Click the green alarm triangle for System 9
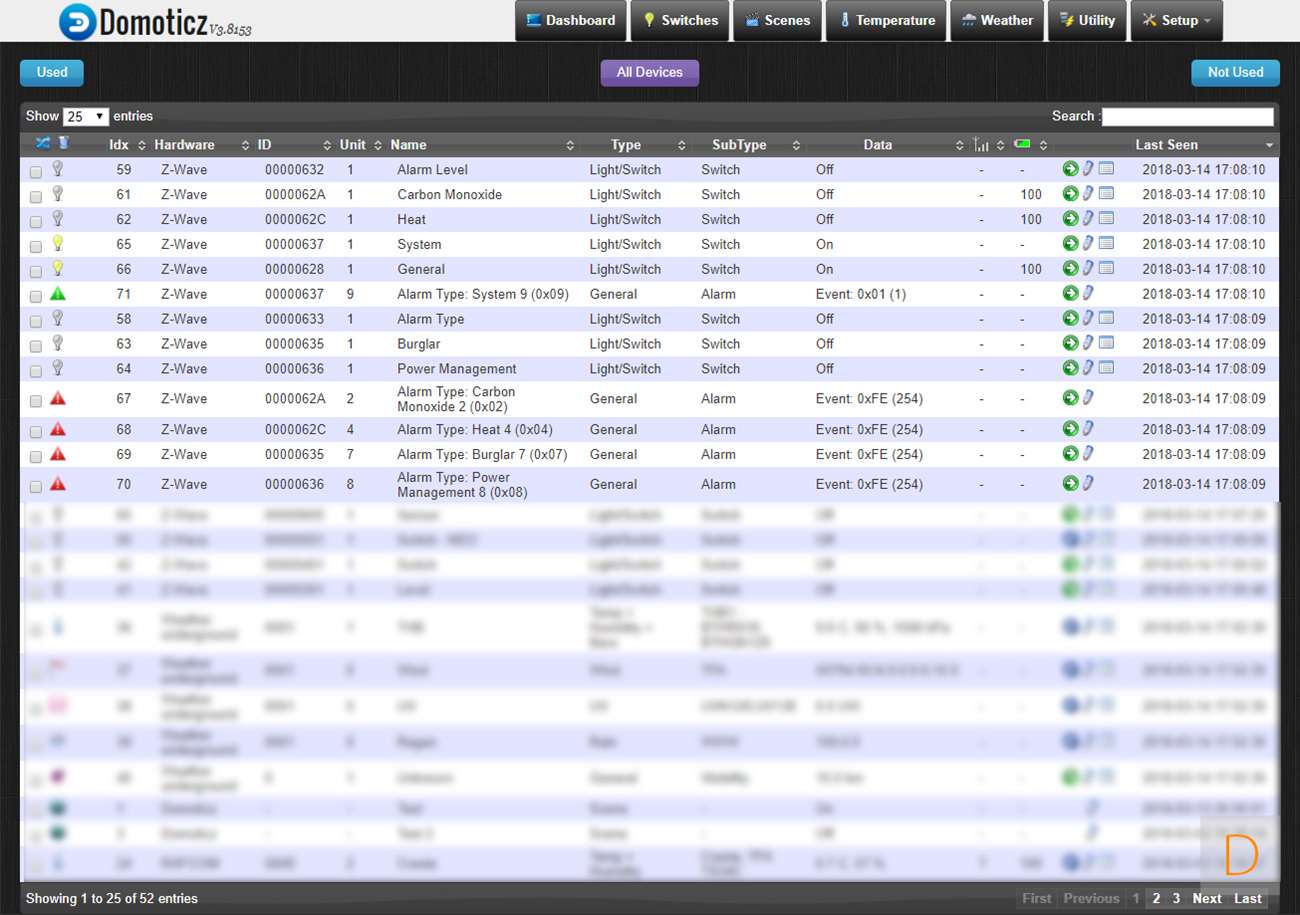The width and height of the screenshot is (1300, 915). coord(58,294)
